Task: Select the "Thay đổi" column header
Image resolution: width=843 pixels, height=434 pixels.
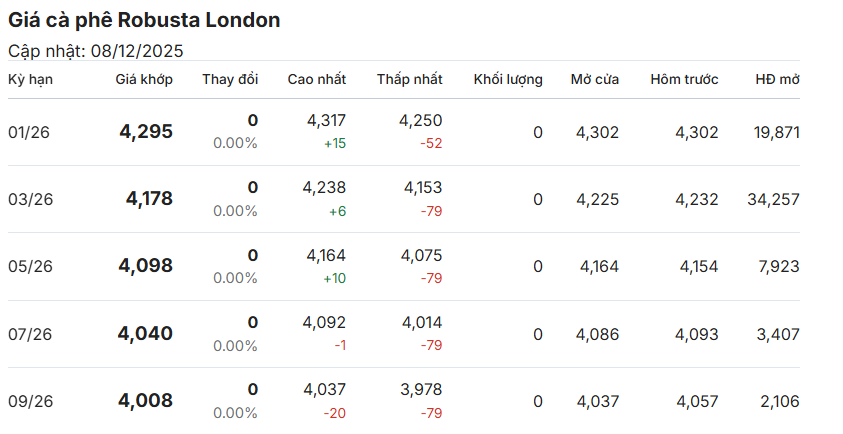Action: pos(230,79)
